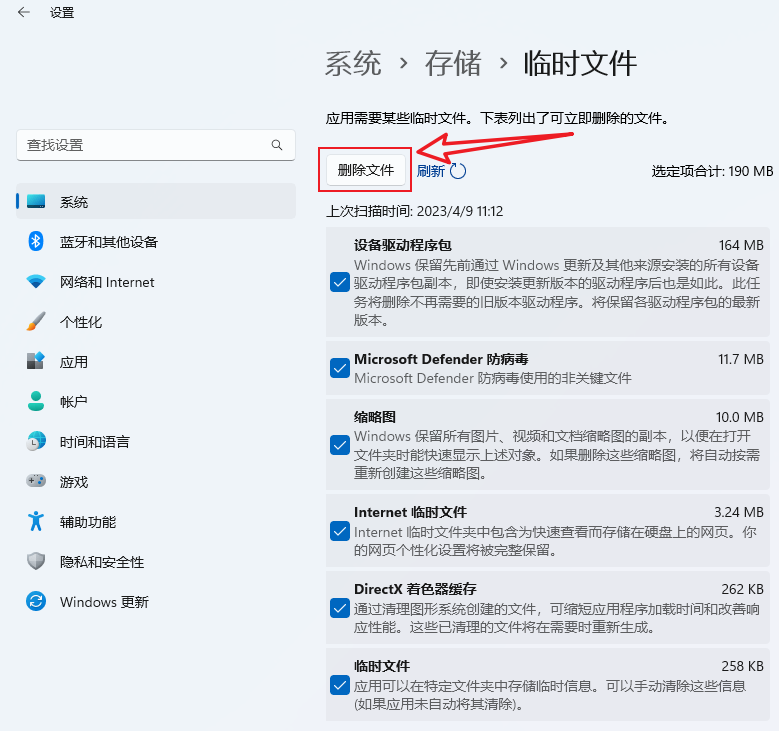
Task: Uncheck the 设备驱动程序包 checkbox
Action: 339,283
